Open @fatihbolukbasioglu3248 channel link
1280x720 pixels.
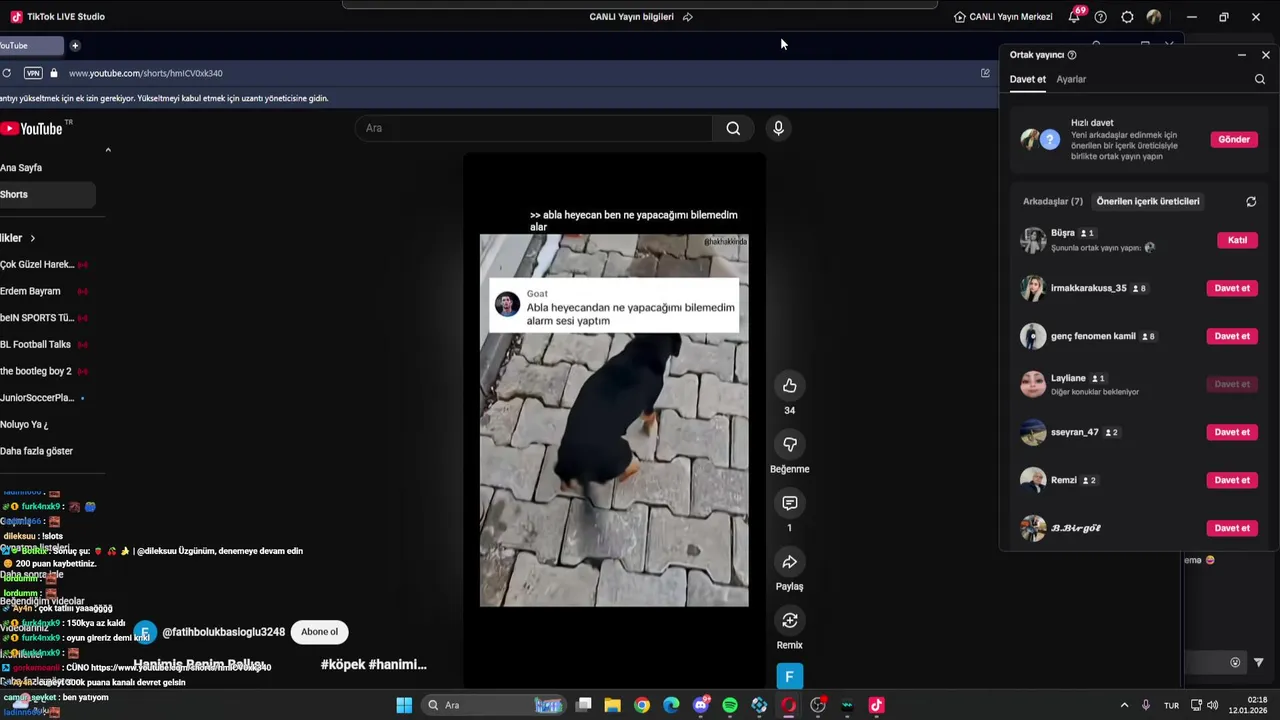tap(224, 632)
